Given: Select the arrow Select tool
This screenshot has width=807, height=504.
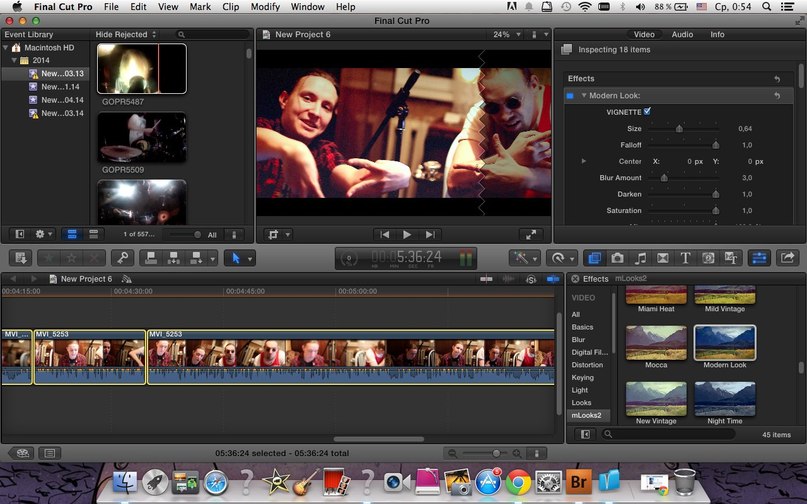Looking at the screenshot, I should tap(236, 257).
